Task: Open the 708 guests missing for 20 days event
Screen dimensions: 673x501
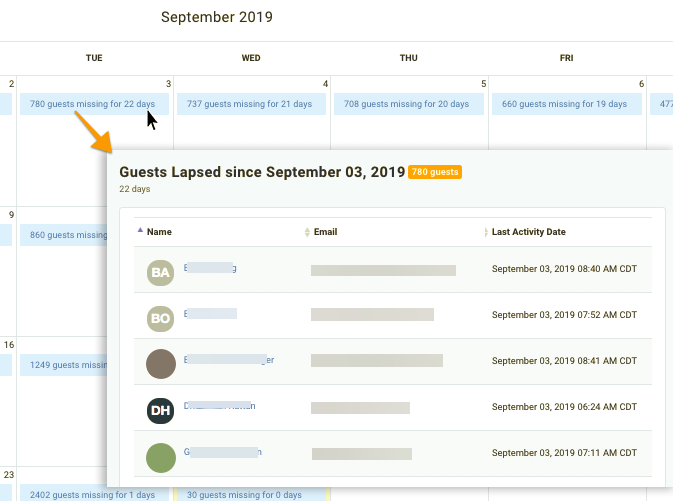Action: pos(409,104)
